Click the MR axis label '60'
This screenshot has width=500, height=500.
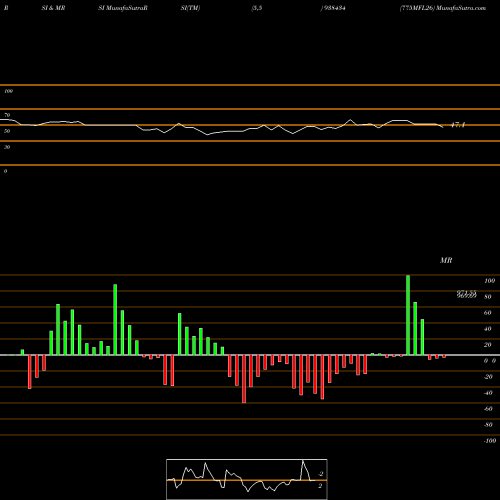pyautogui.click(x=488, y=313)
